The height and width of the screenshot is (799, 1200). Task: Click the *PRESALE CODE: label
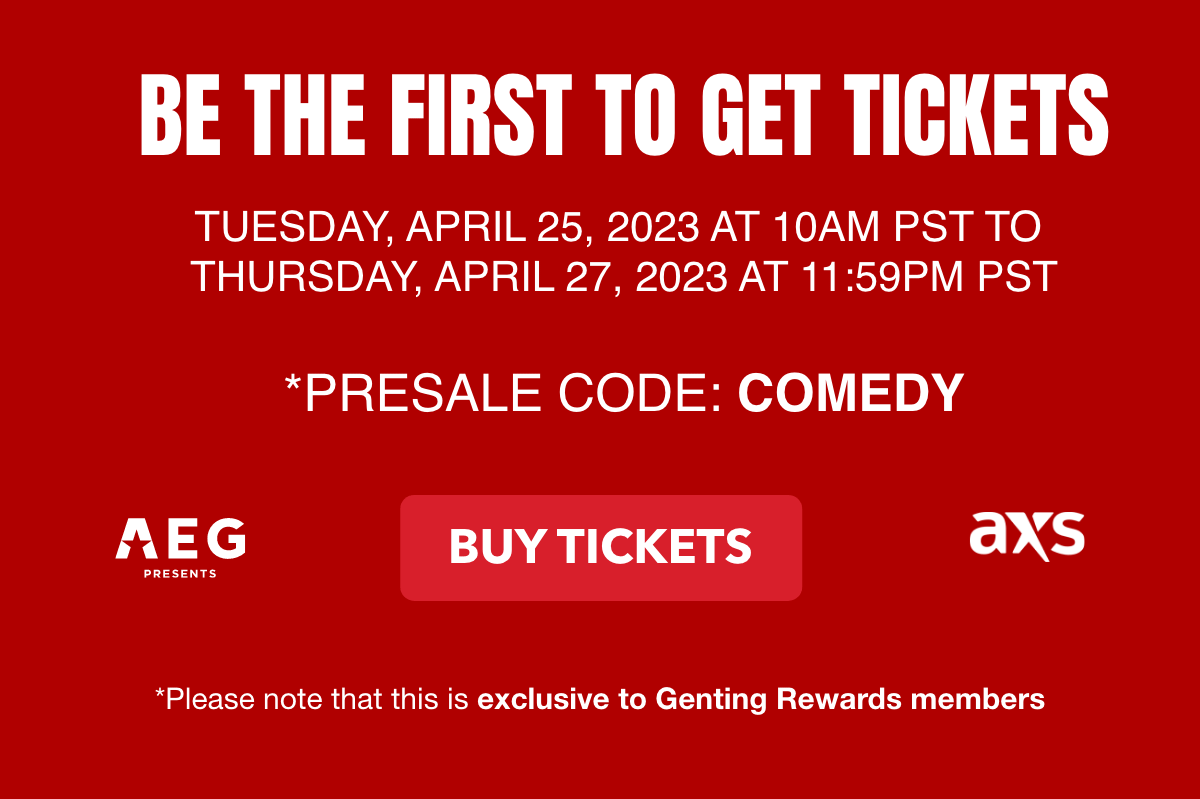(x=504, y=393)
